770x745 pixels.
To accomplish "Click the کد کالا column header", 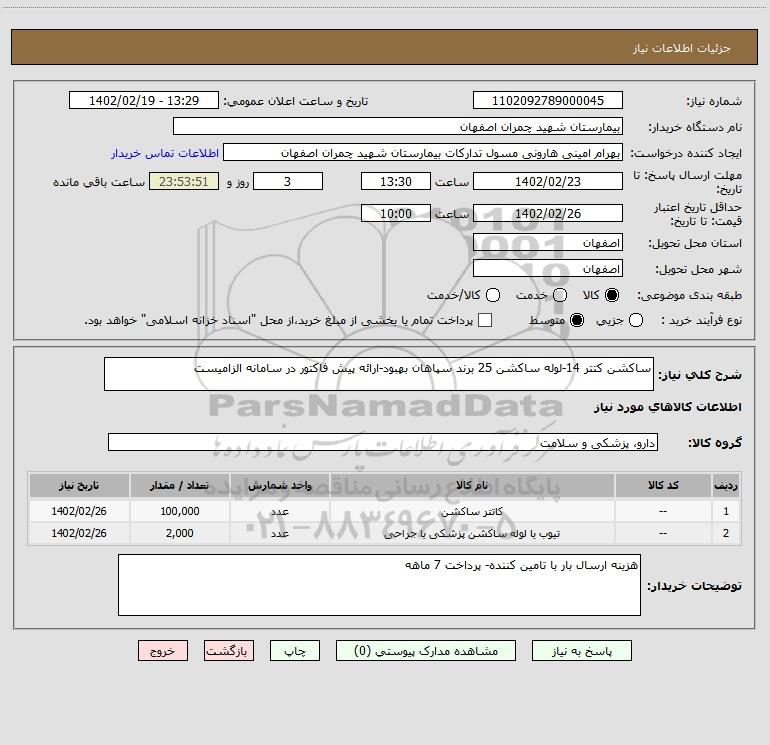I will pyautogui.click(x=663, y=485).
